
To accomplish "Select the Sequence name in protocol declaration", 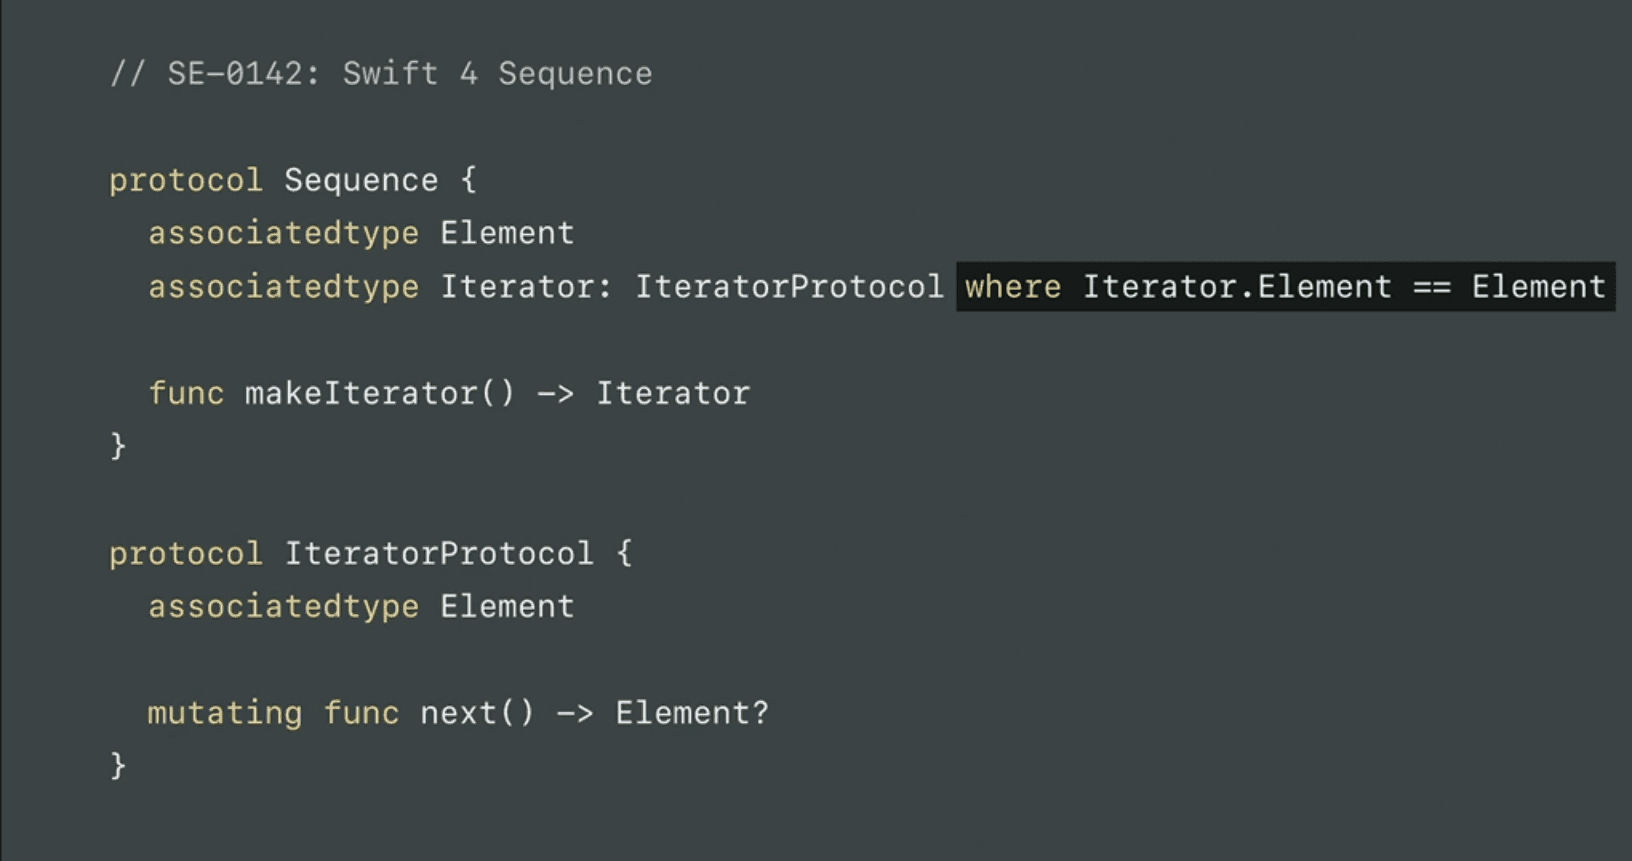I will [360, 181].
